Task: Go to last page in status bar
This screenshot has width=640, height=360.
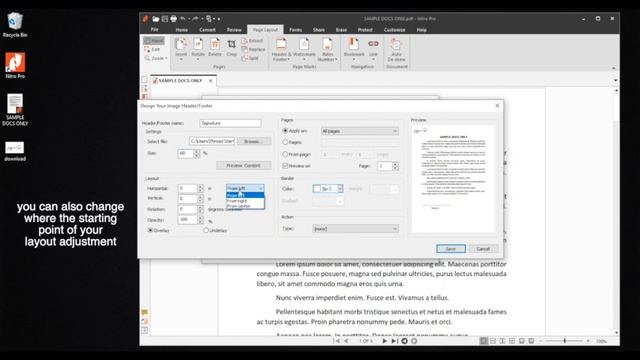Action: click(x=394, y=341)
